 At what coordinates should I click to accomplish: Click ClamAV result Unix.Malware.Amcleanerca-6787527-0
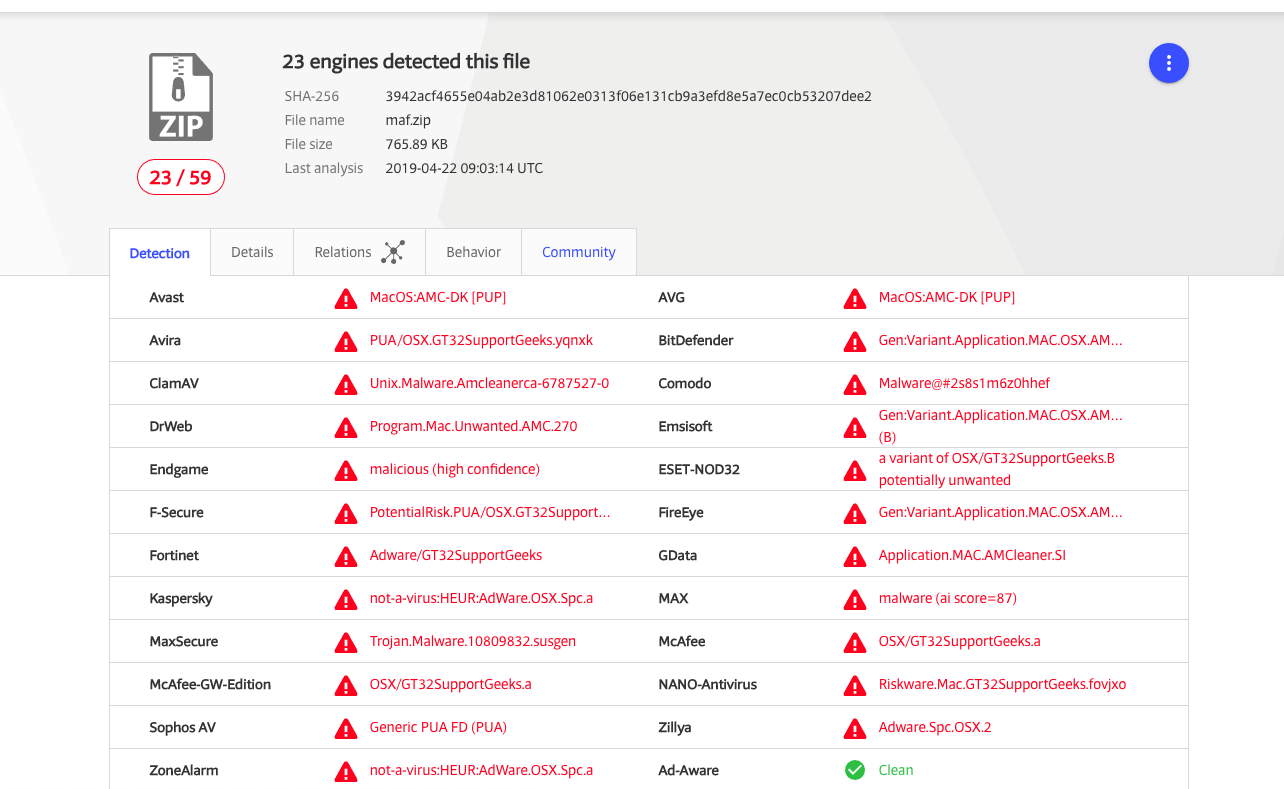[489, 383]
